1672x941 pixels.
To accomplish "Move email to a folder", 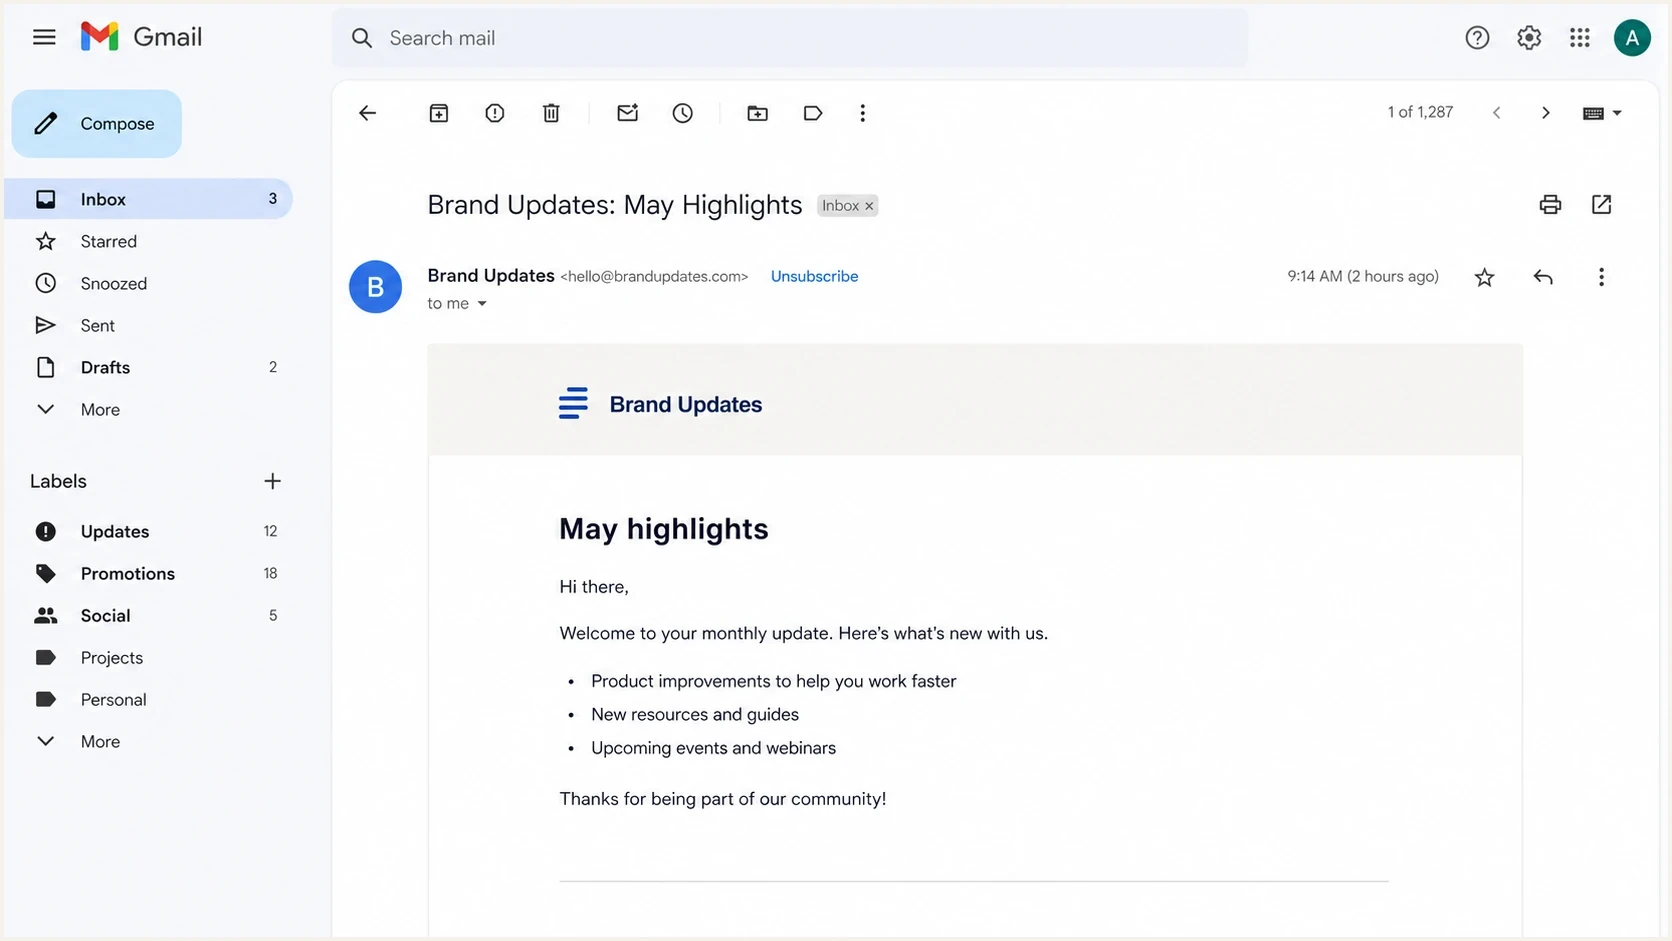I will 758,113.
